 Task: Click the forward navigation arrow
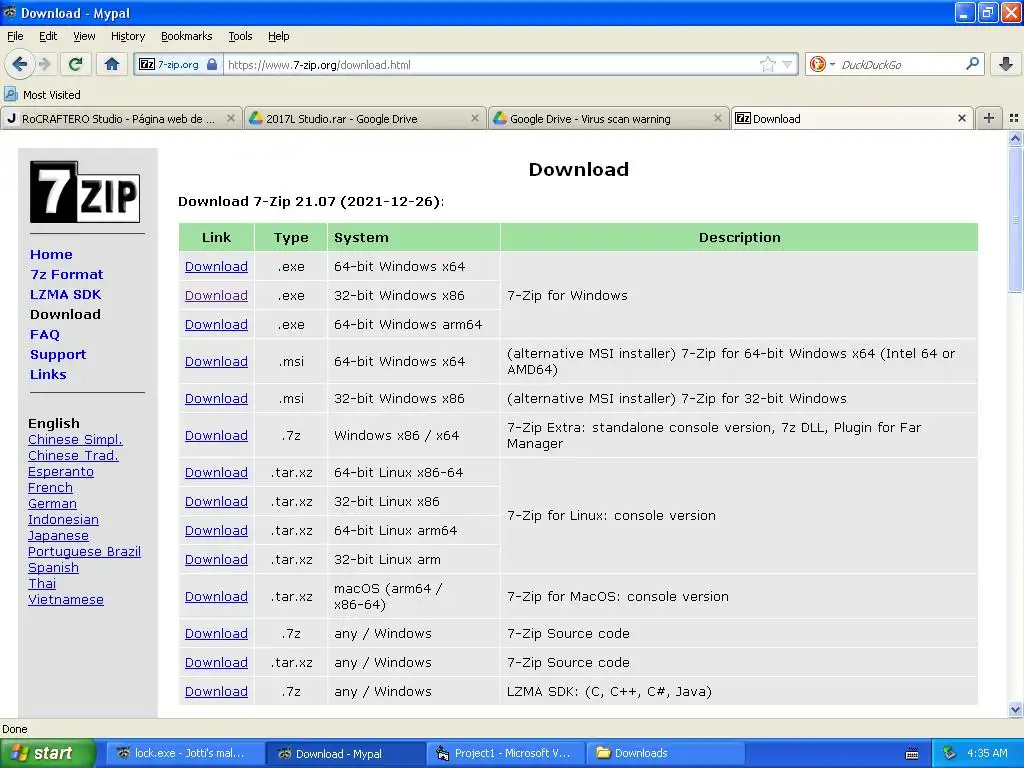click(45, 64)
